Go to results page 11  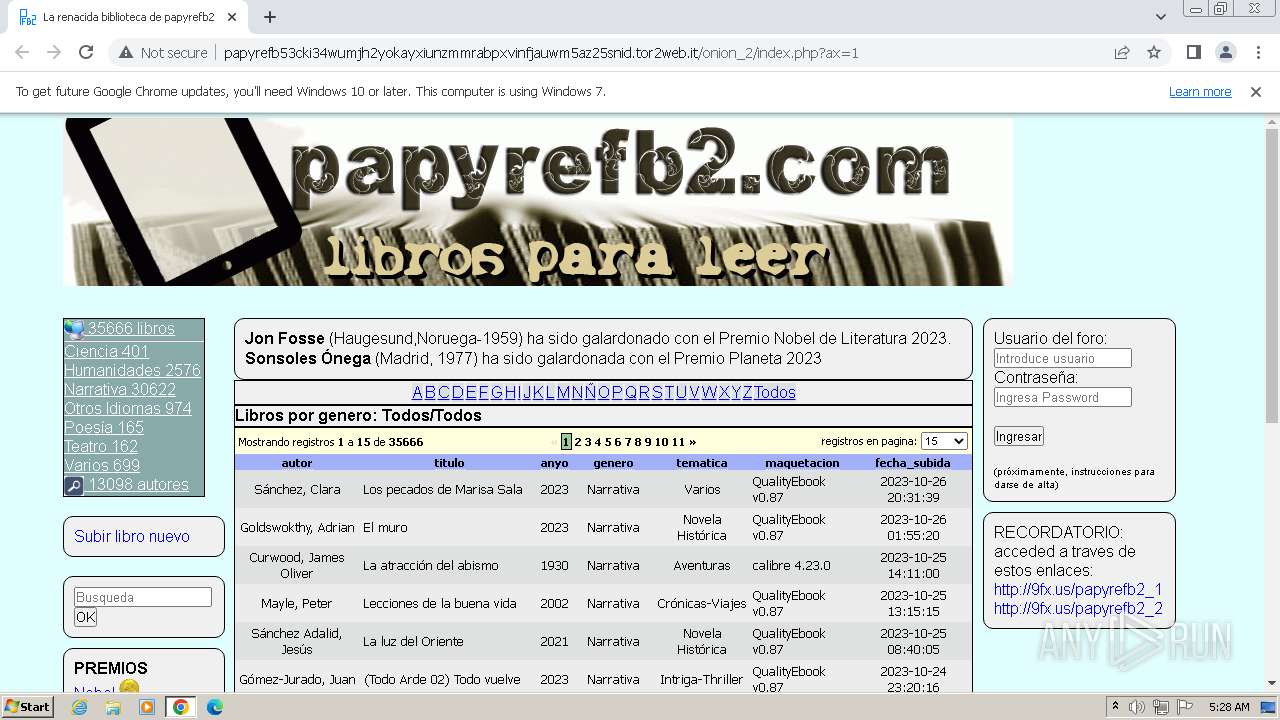pos(678,442)
